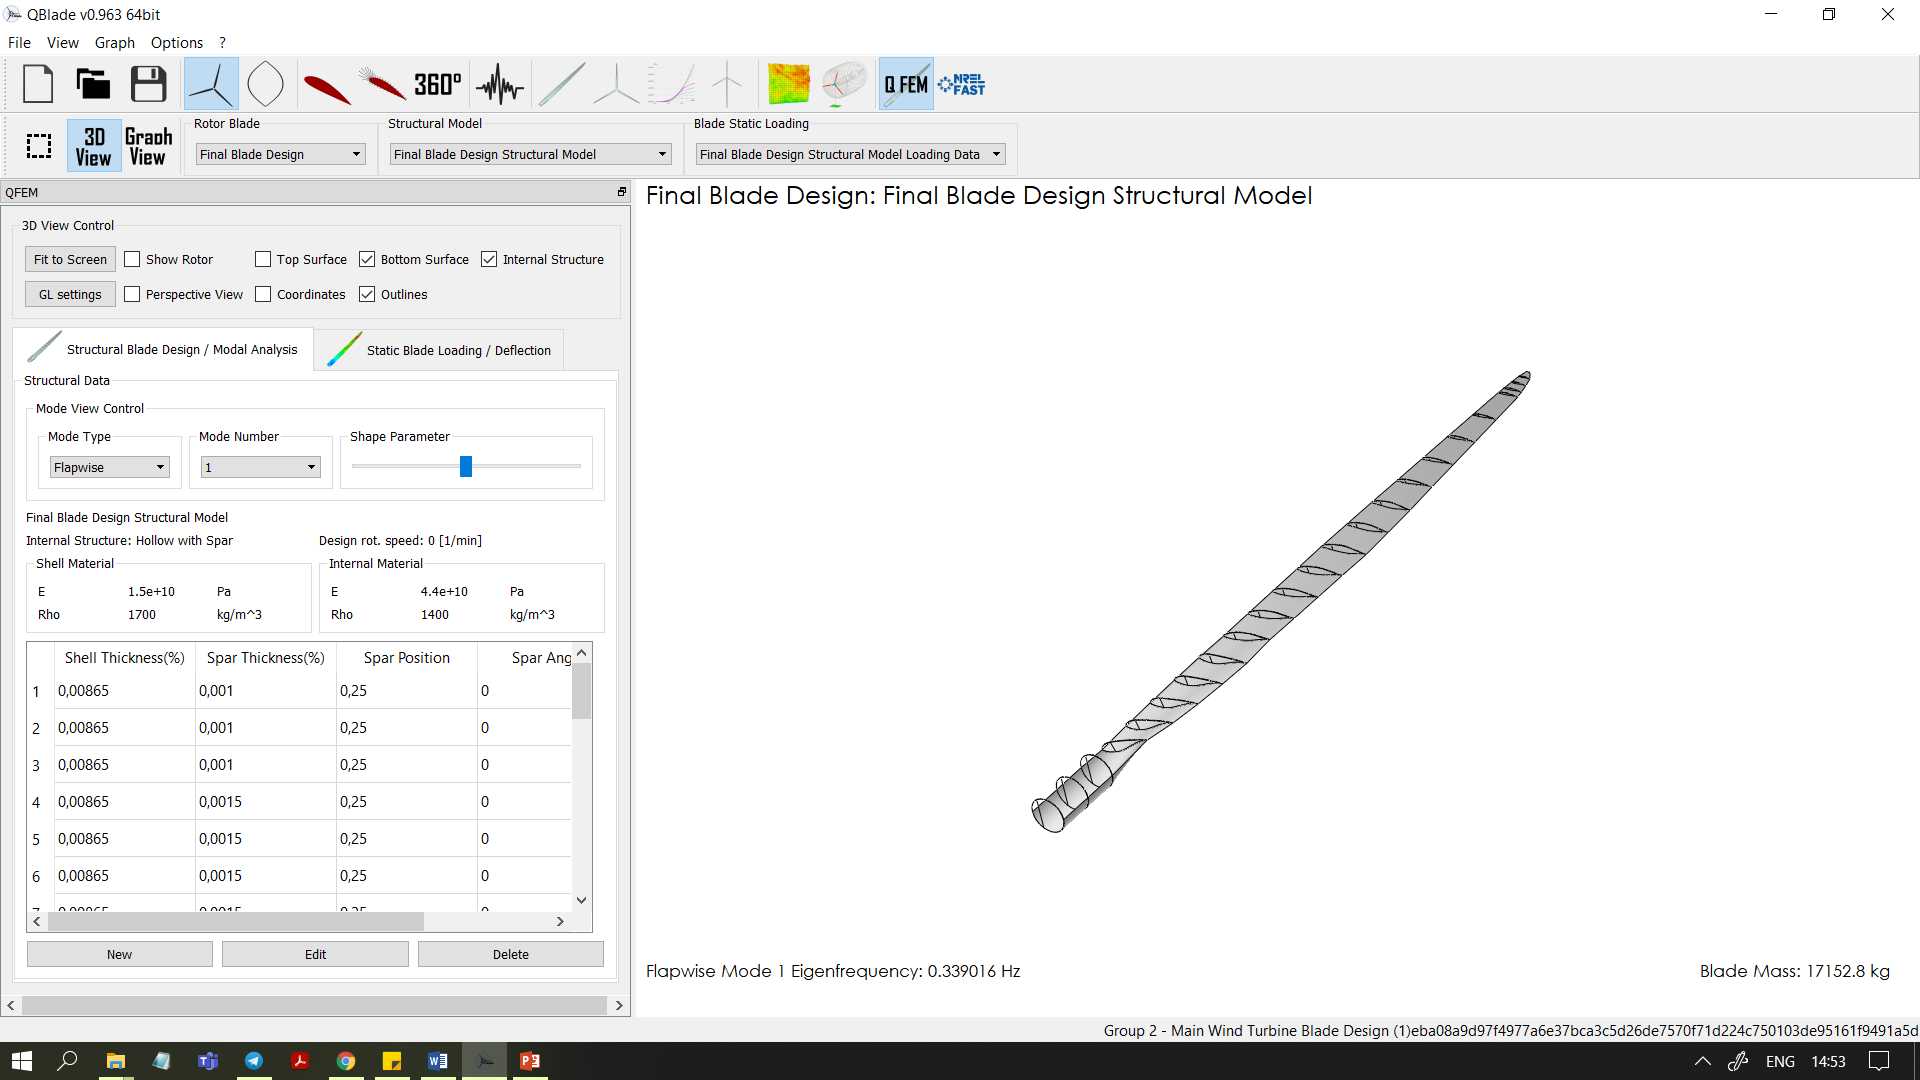
Task: Open the multi-parameter BEM simulation icon
Action: (x=672, y=84)
